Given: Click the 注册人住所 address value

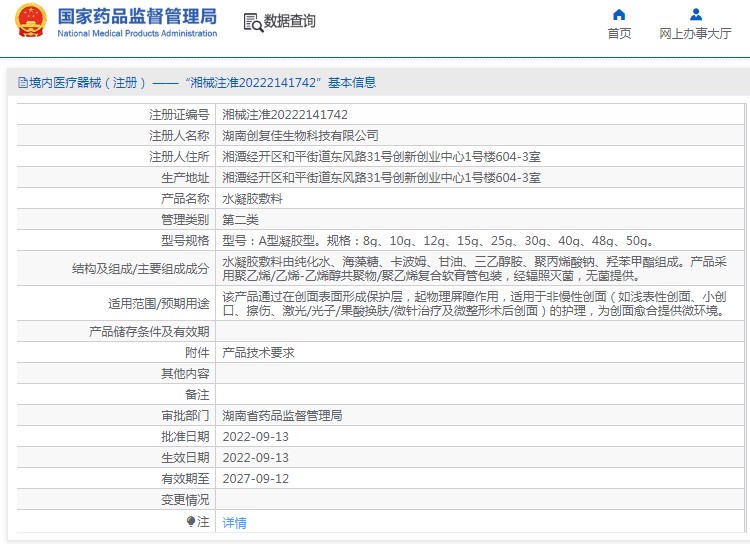Looking at the screenshot, I should (x=382, y=157).
